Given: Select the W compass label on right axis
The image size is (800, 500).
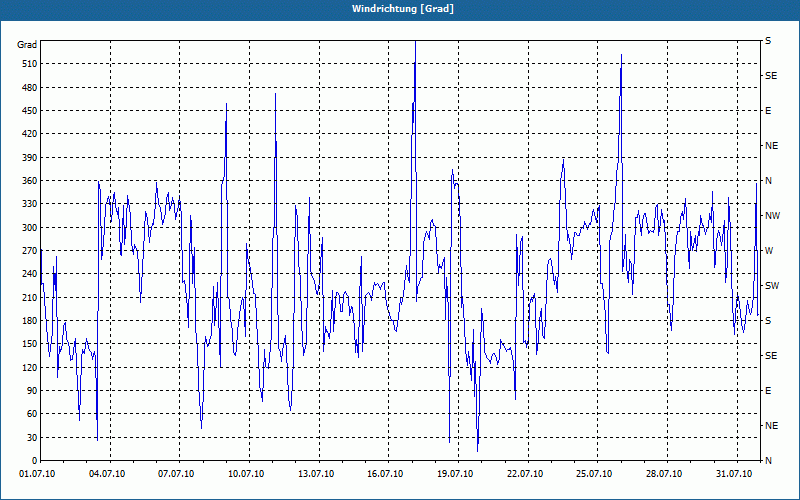Looking at the screenshot, I should pyautogui.click(x=769, y=251).
